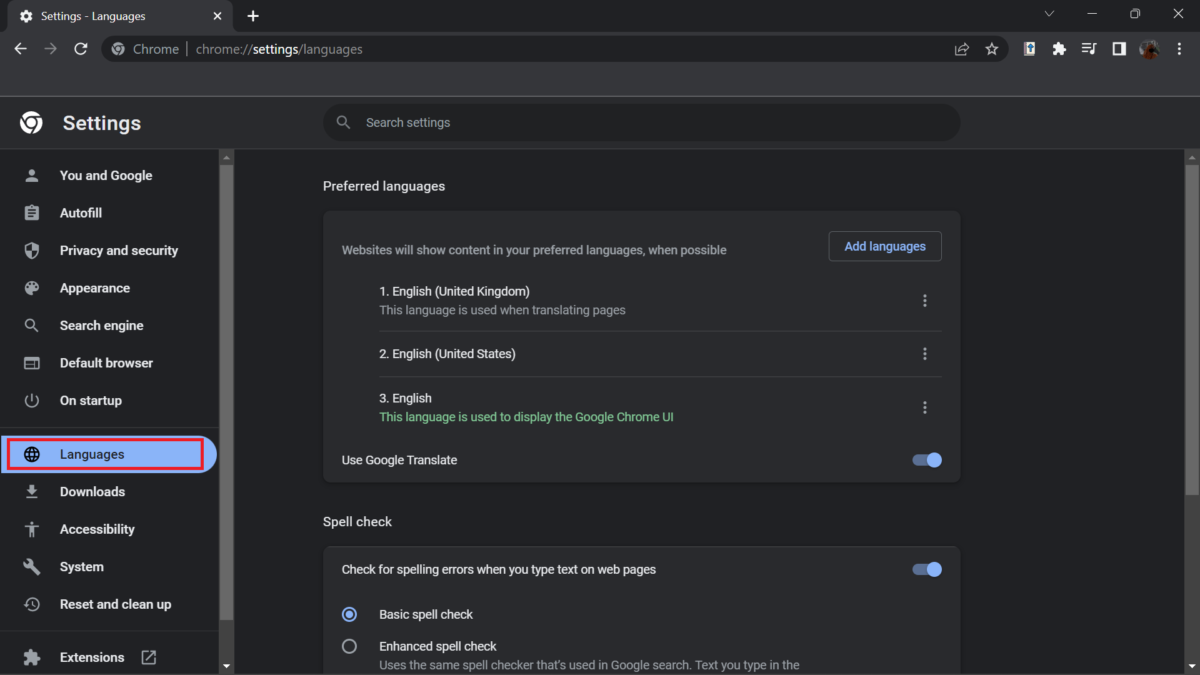Open more actions menu for English (United States)
The width and height of the screenshot is (1200, 675).
pos(924,354)
